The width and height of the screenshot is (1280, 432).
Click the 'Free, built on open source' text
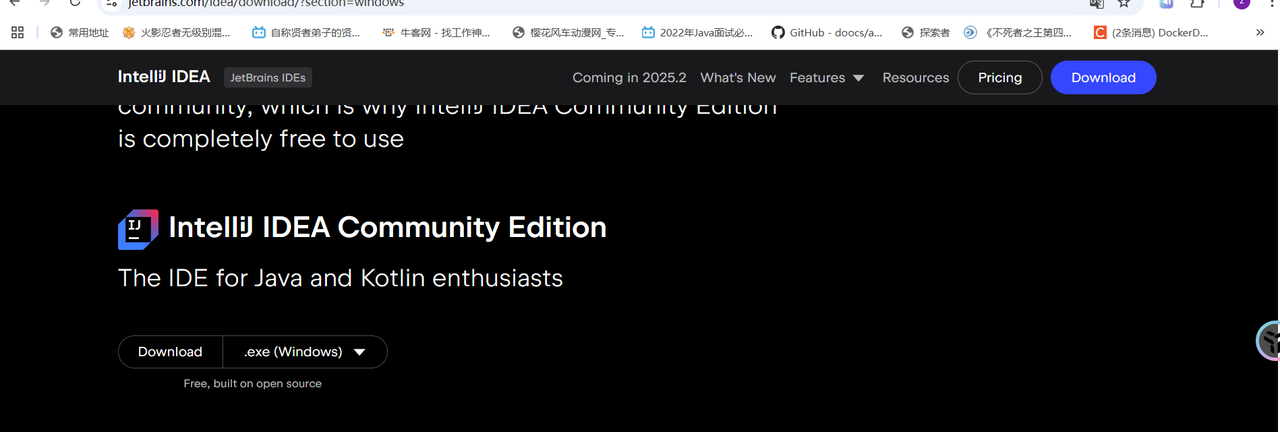[x=253, y=383]
